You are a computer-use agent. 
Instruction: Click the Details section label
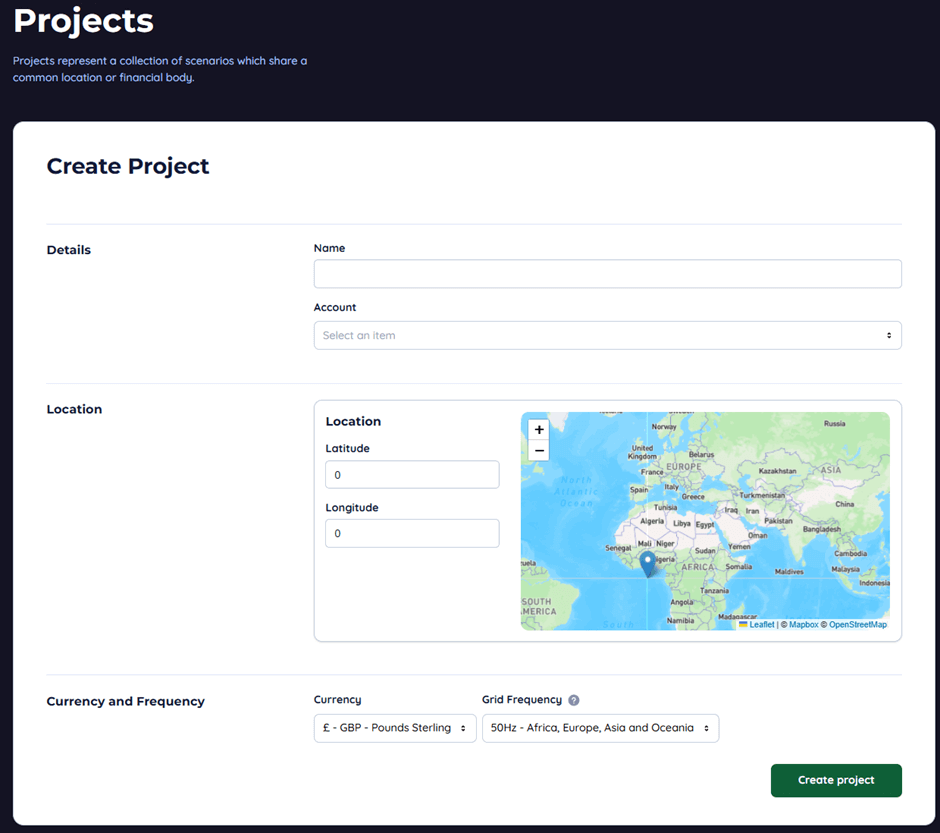tap(68, 249)
